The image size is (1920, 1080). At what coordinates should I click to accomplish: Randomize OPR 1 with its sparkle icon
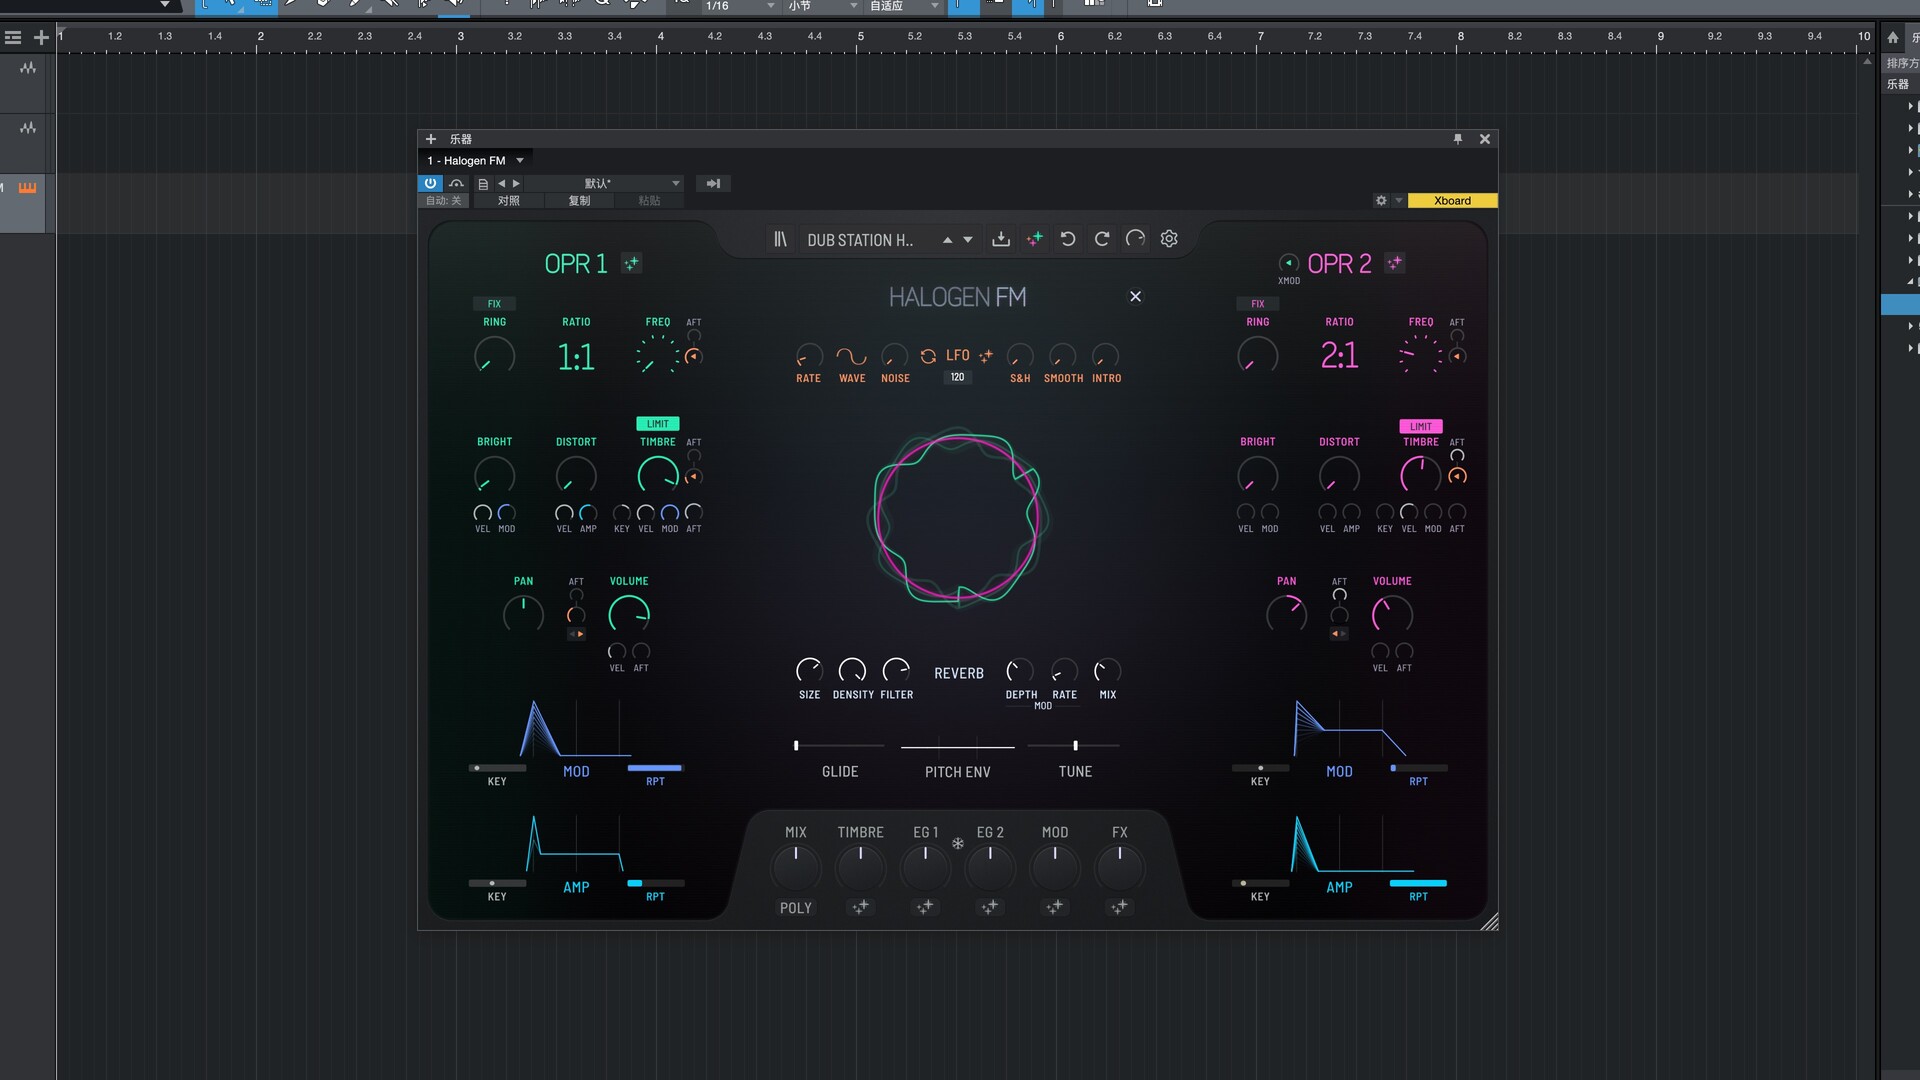tap(631, 263)
